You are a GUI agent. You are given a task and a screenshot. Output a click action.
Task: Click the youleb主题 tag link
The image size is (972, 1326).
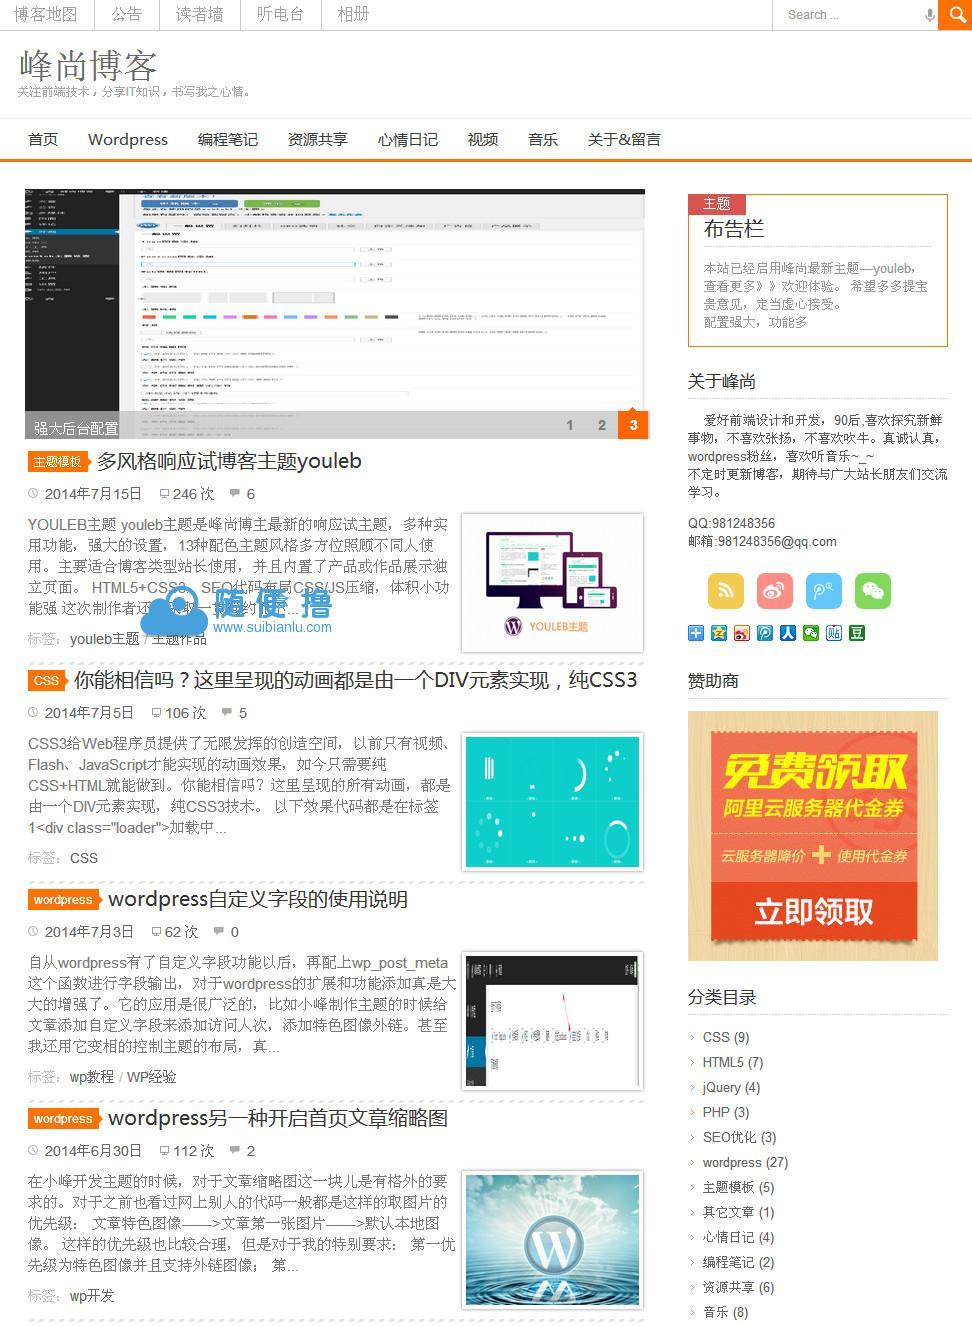pos(105,639)
